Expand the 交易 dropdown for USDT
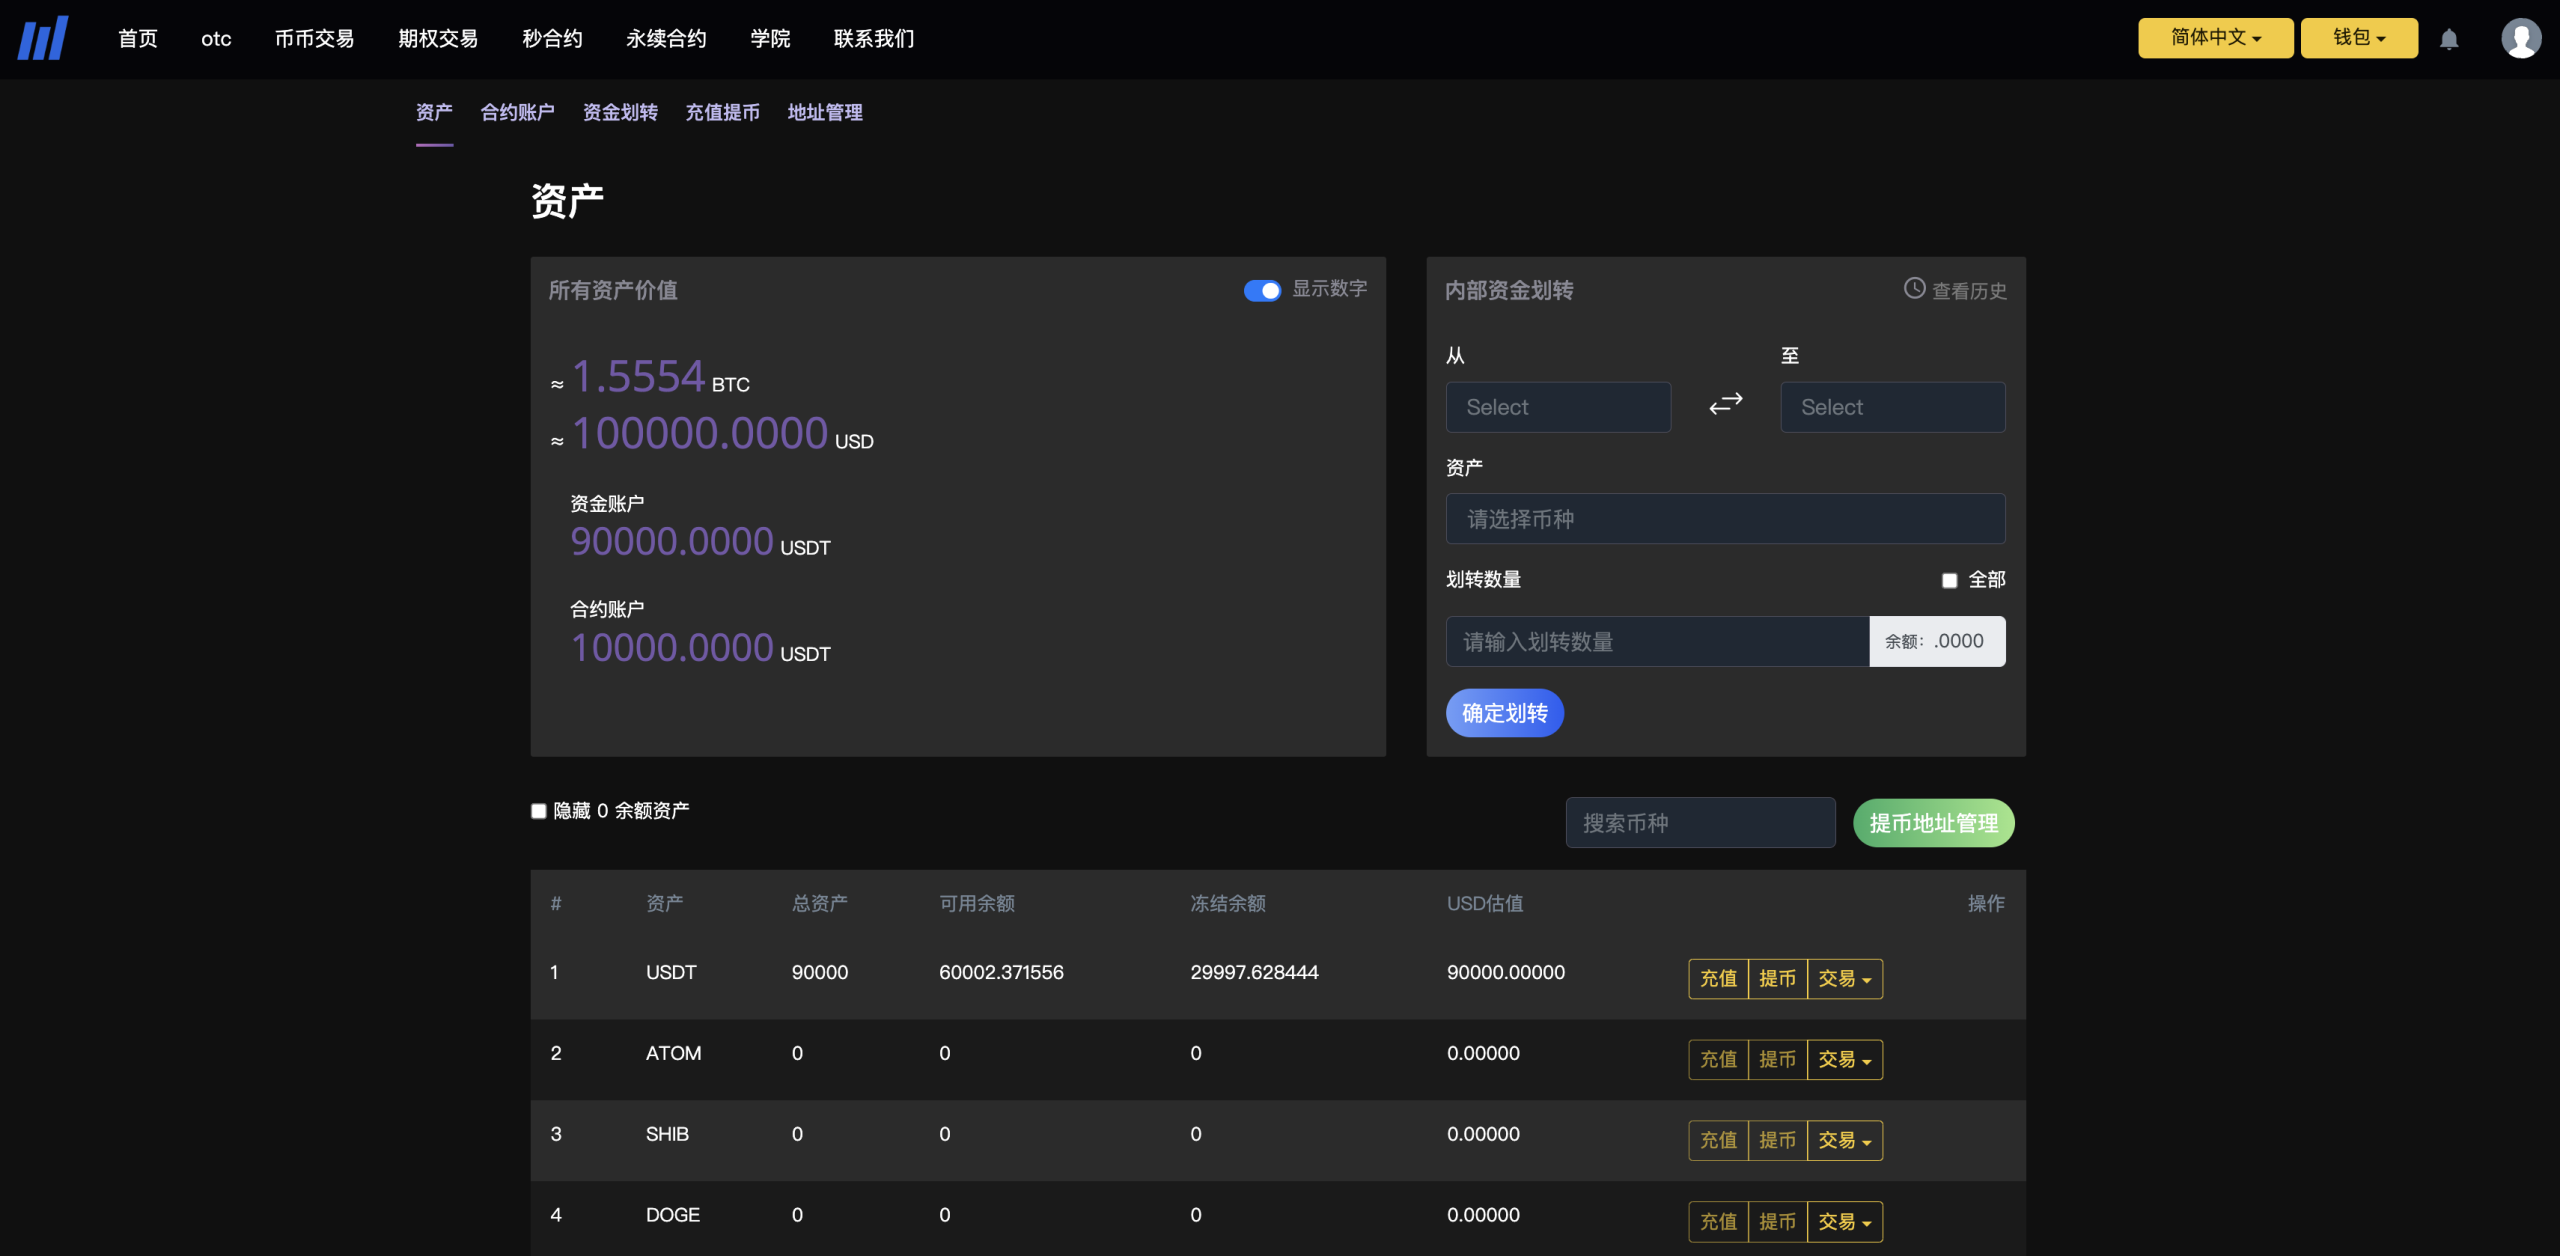Image resolution: width=2560 pixels, height=1256 pixels. [1845, 979]
